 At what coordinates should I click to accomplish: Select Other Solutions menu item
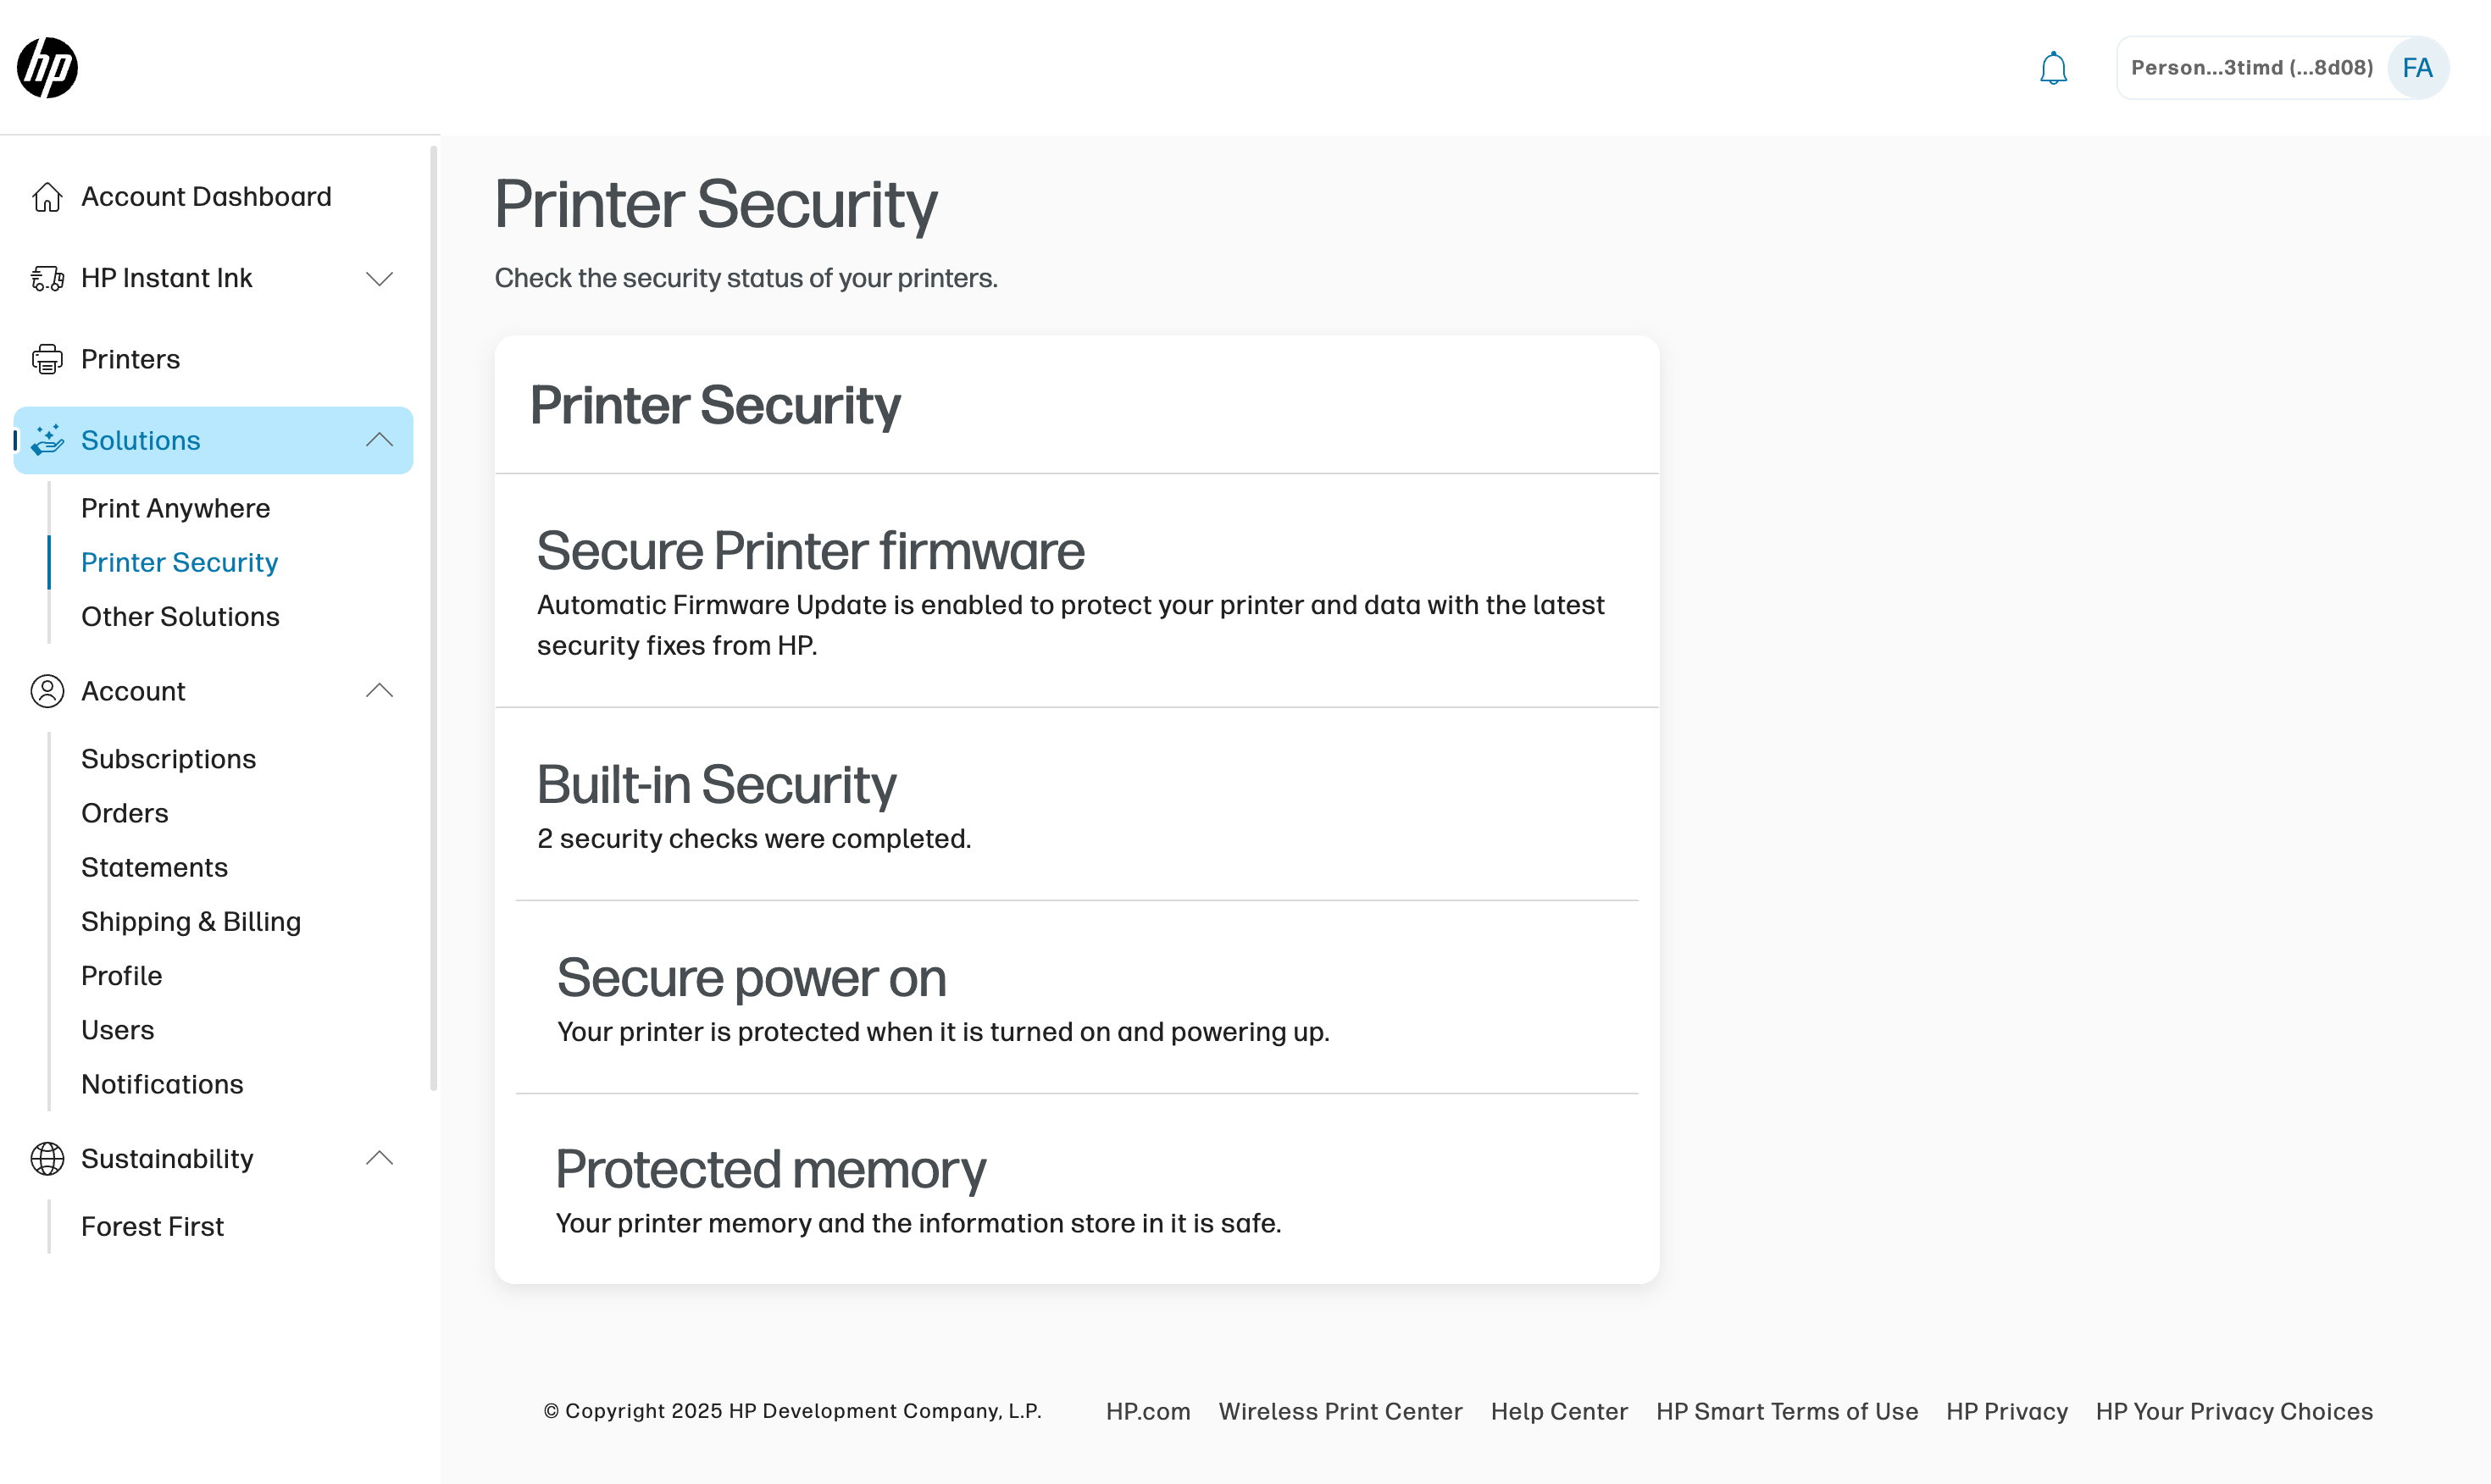(x=180, y=616)
